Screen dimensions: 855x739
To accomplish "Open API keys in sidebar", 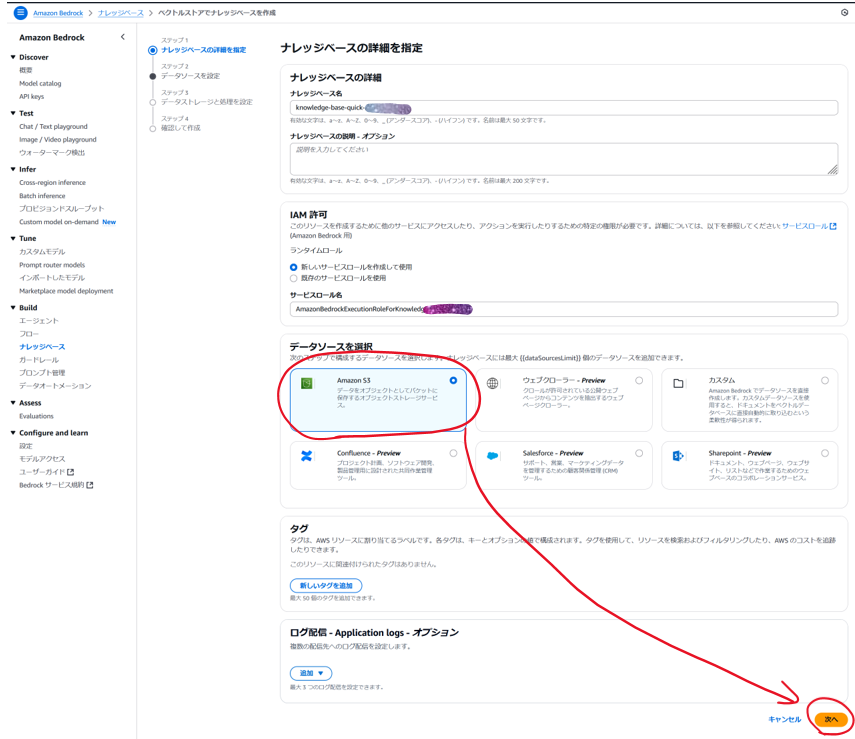I will pos(32,97).
